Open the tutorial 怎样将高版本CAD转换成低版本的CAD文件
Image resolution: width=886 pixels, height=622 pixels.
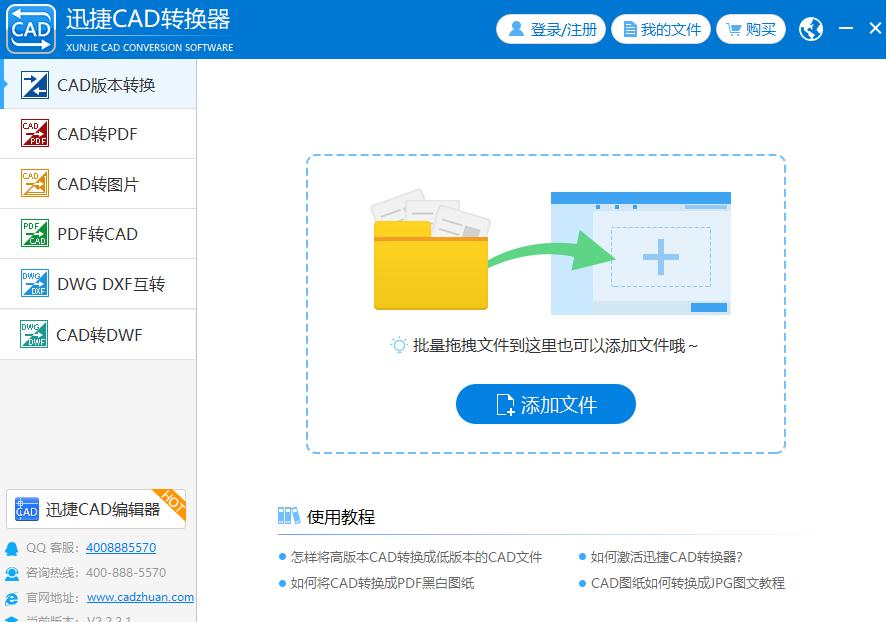coord(414,559)
